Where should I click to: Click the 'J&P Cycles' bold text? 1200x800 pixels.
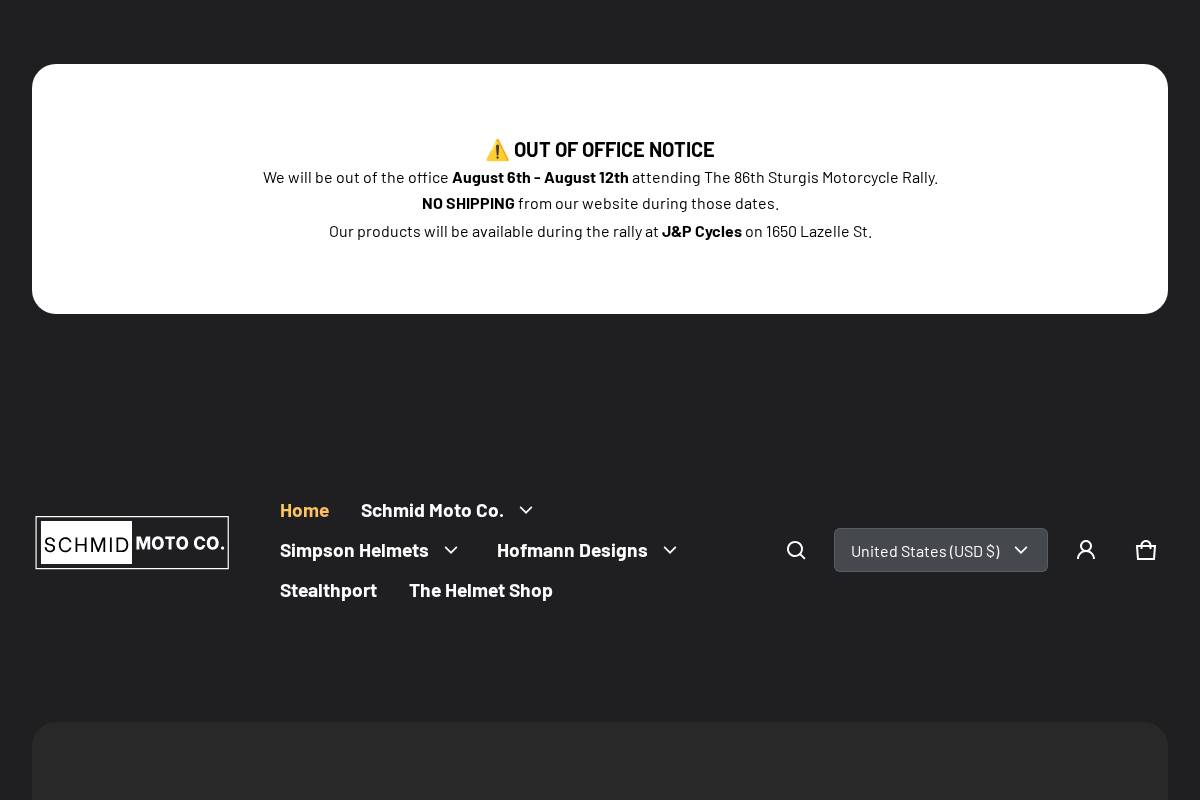[x=702, y=231]
